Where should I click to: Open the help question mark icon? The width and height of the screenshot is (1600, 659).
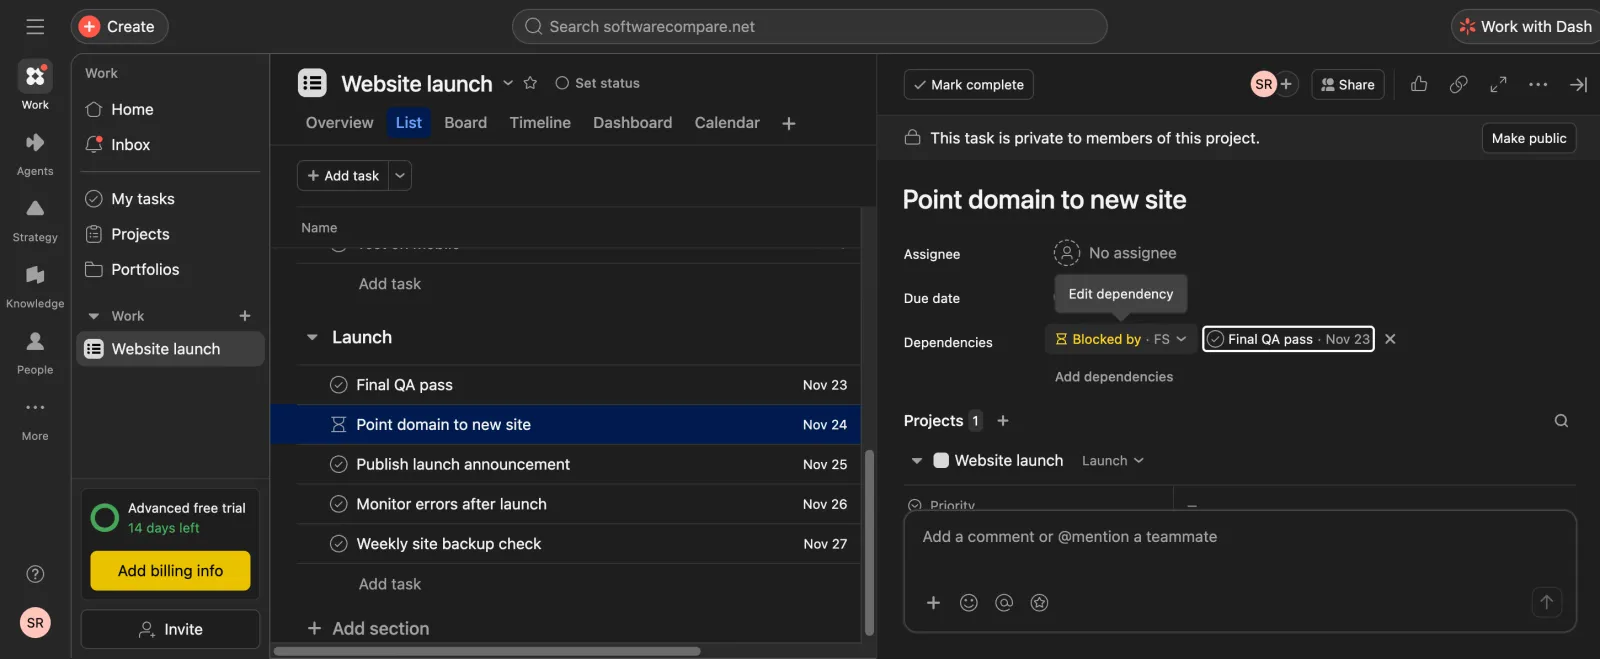(x=35, y=574)
